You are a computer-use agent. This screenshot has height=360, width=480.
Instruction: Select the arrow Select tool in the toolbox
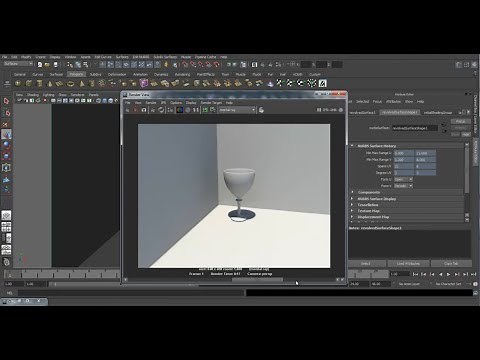click(6, 101)
